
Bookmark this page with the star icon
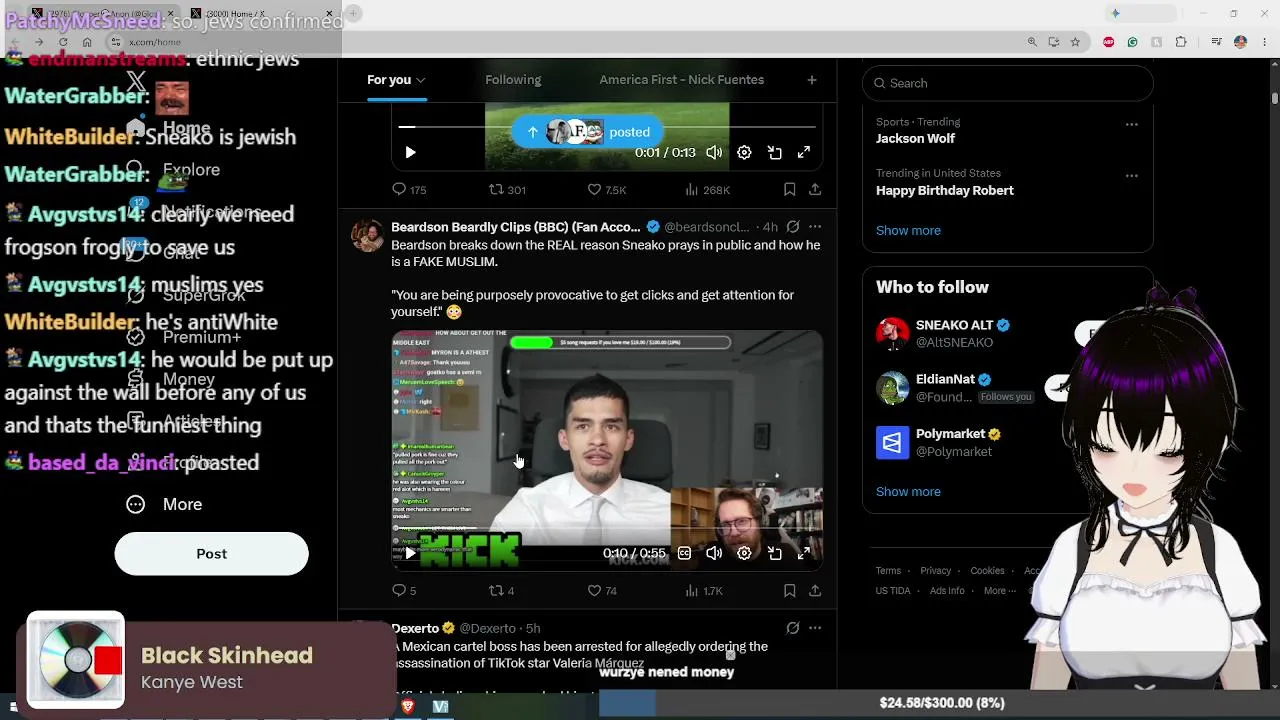tap(1075, 42)
